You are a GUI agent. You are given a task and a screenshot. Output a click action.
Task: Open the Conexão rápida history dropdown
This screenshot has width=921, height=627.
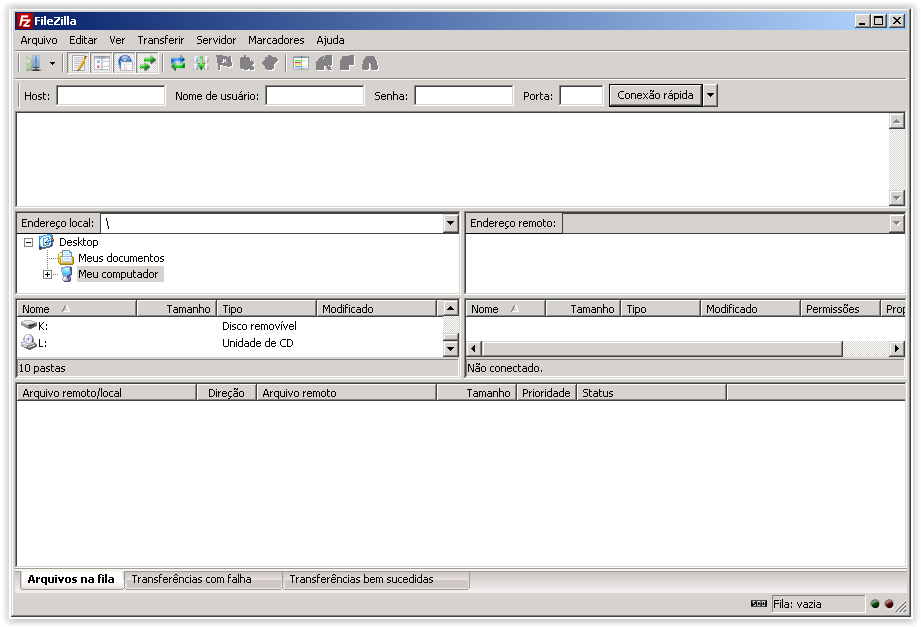(710, 95)
